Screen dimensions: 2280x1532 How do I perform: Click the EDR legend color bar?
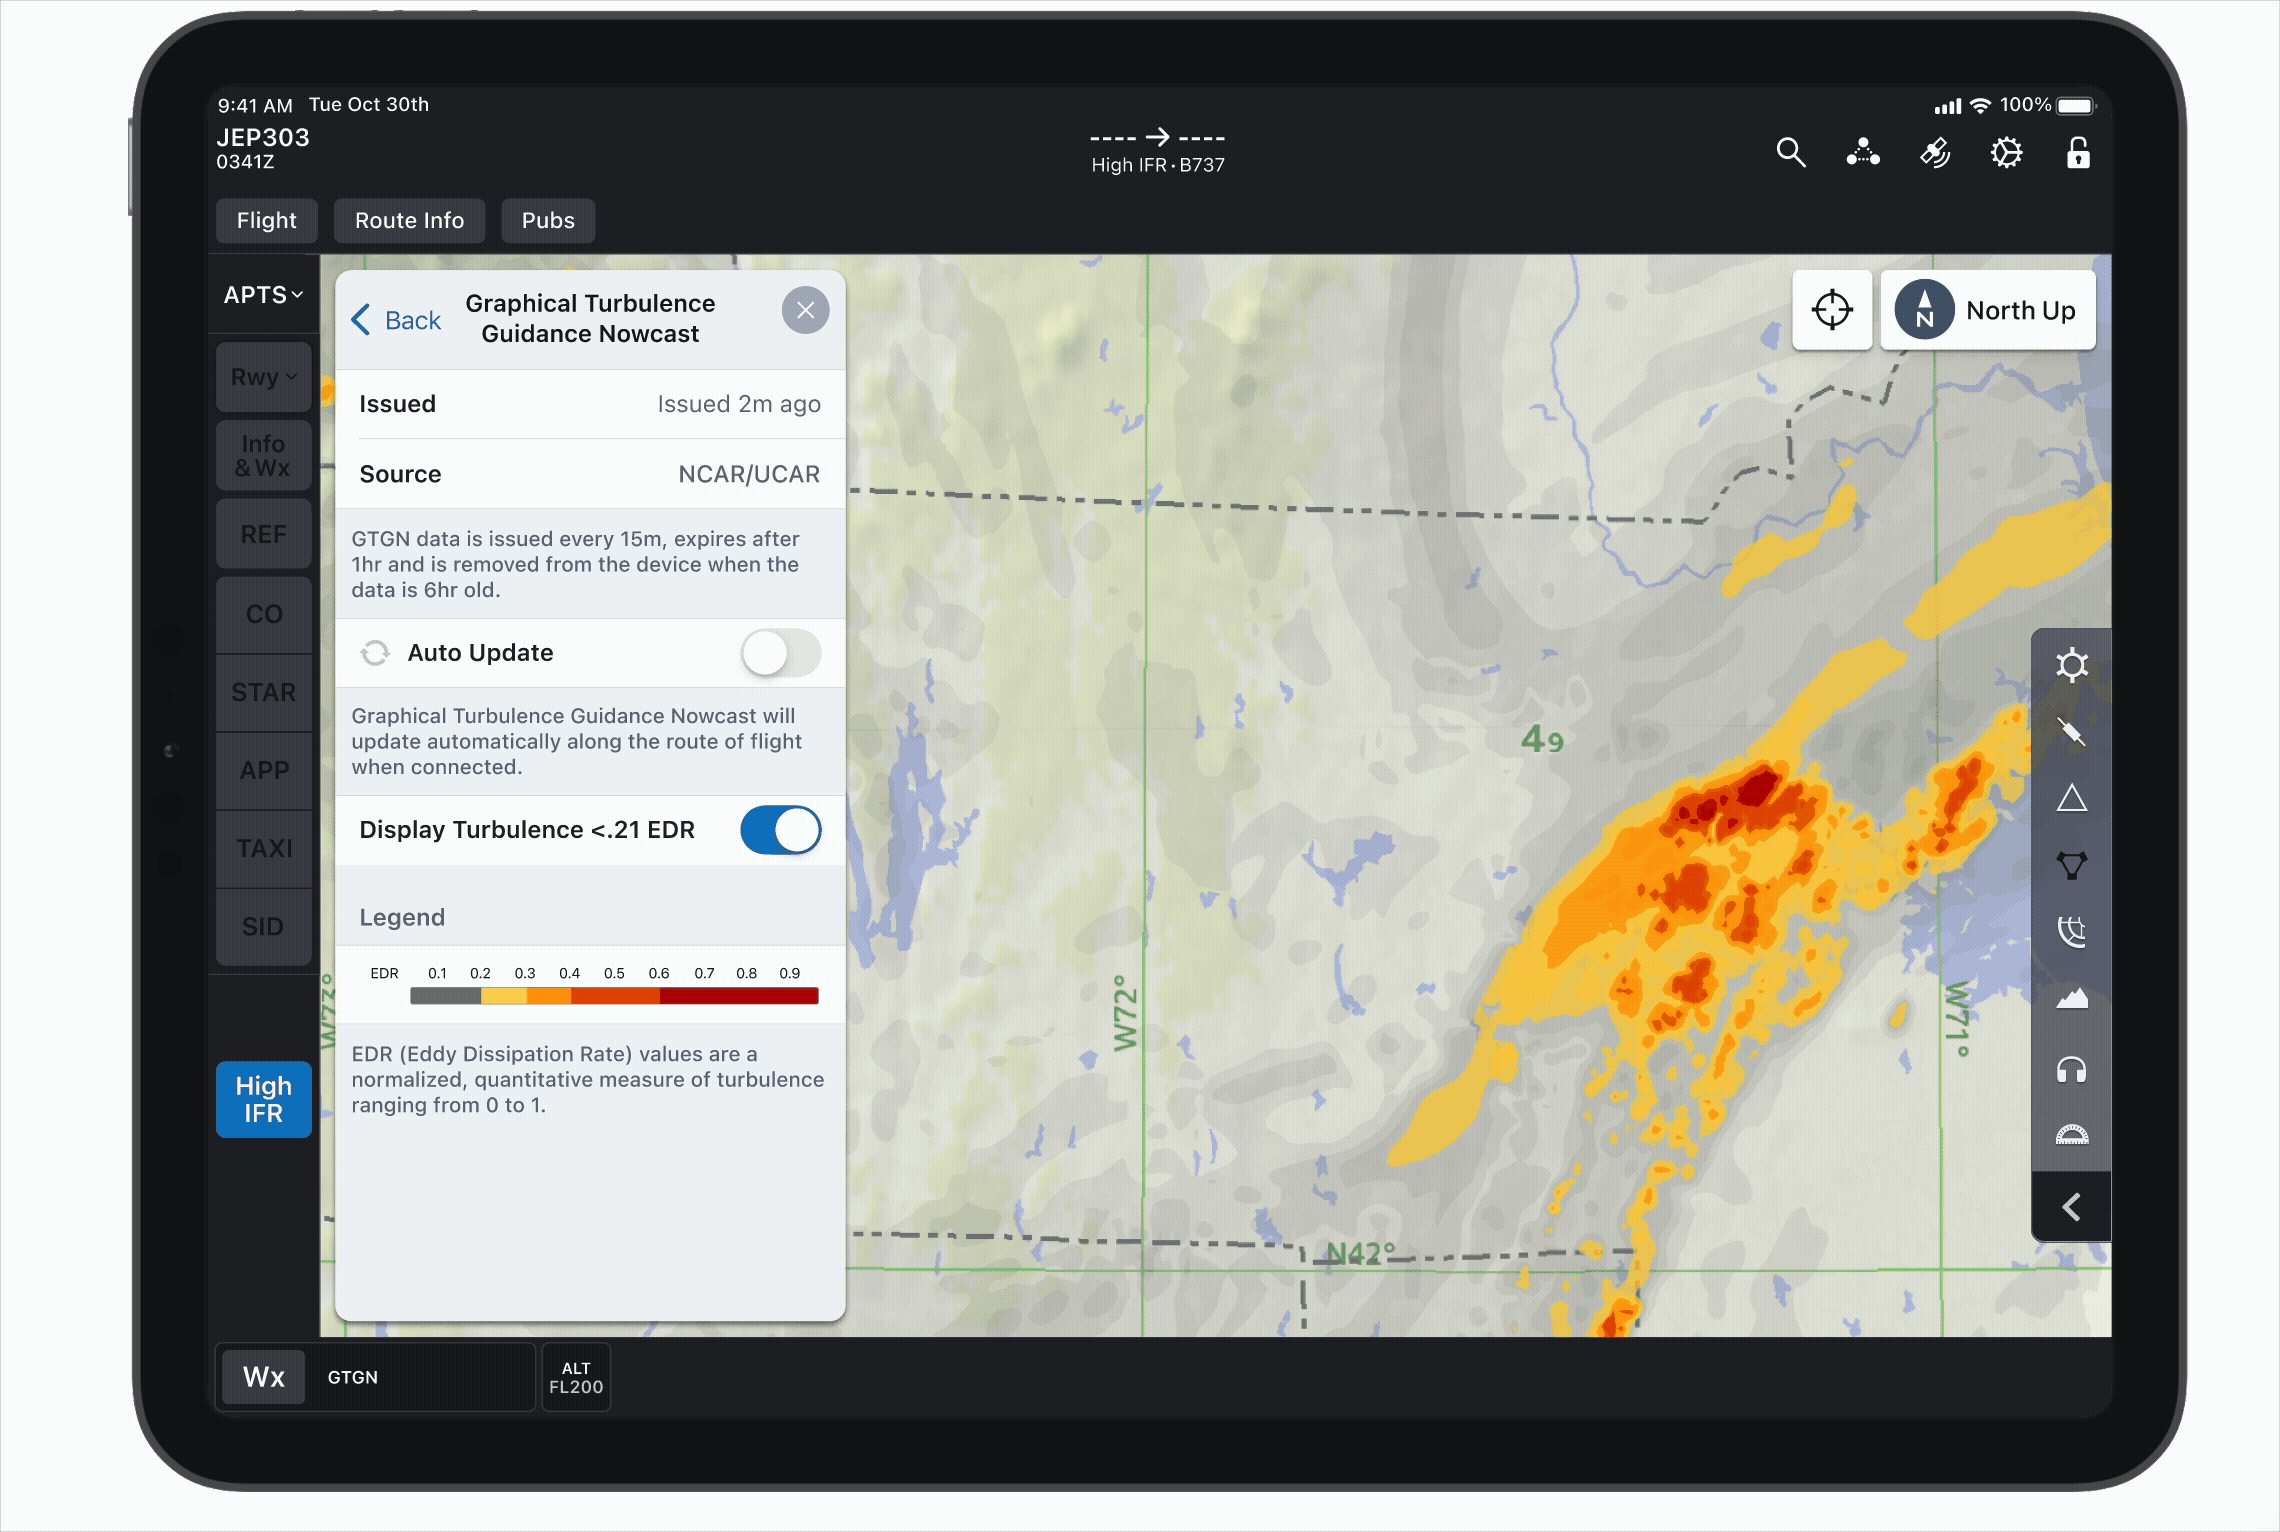[x=614, y=996]
